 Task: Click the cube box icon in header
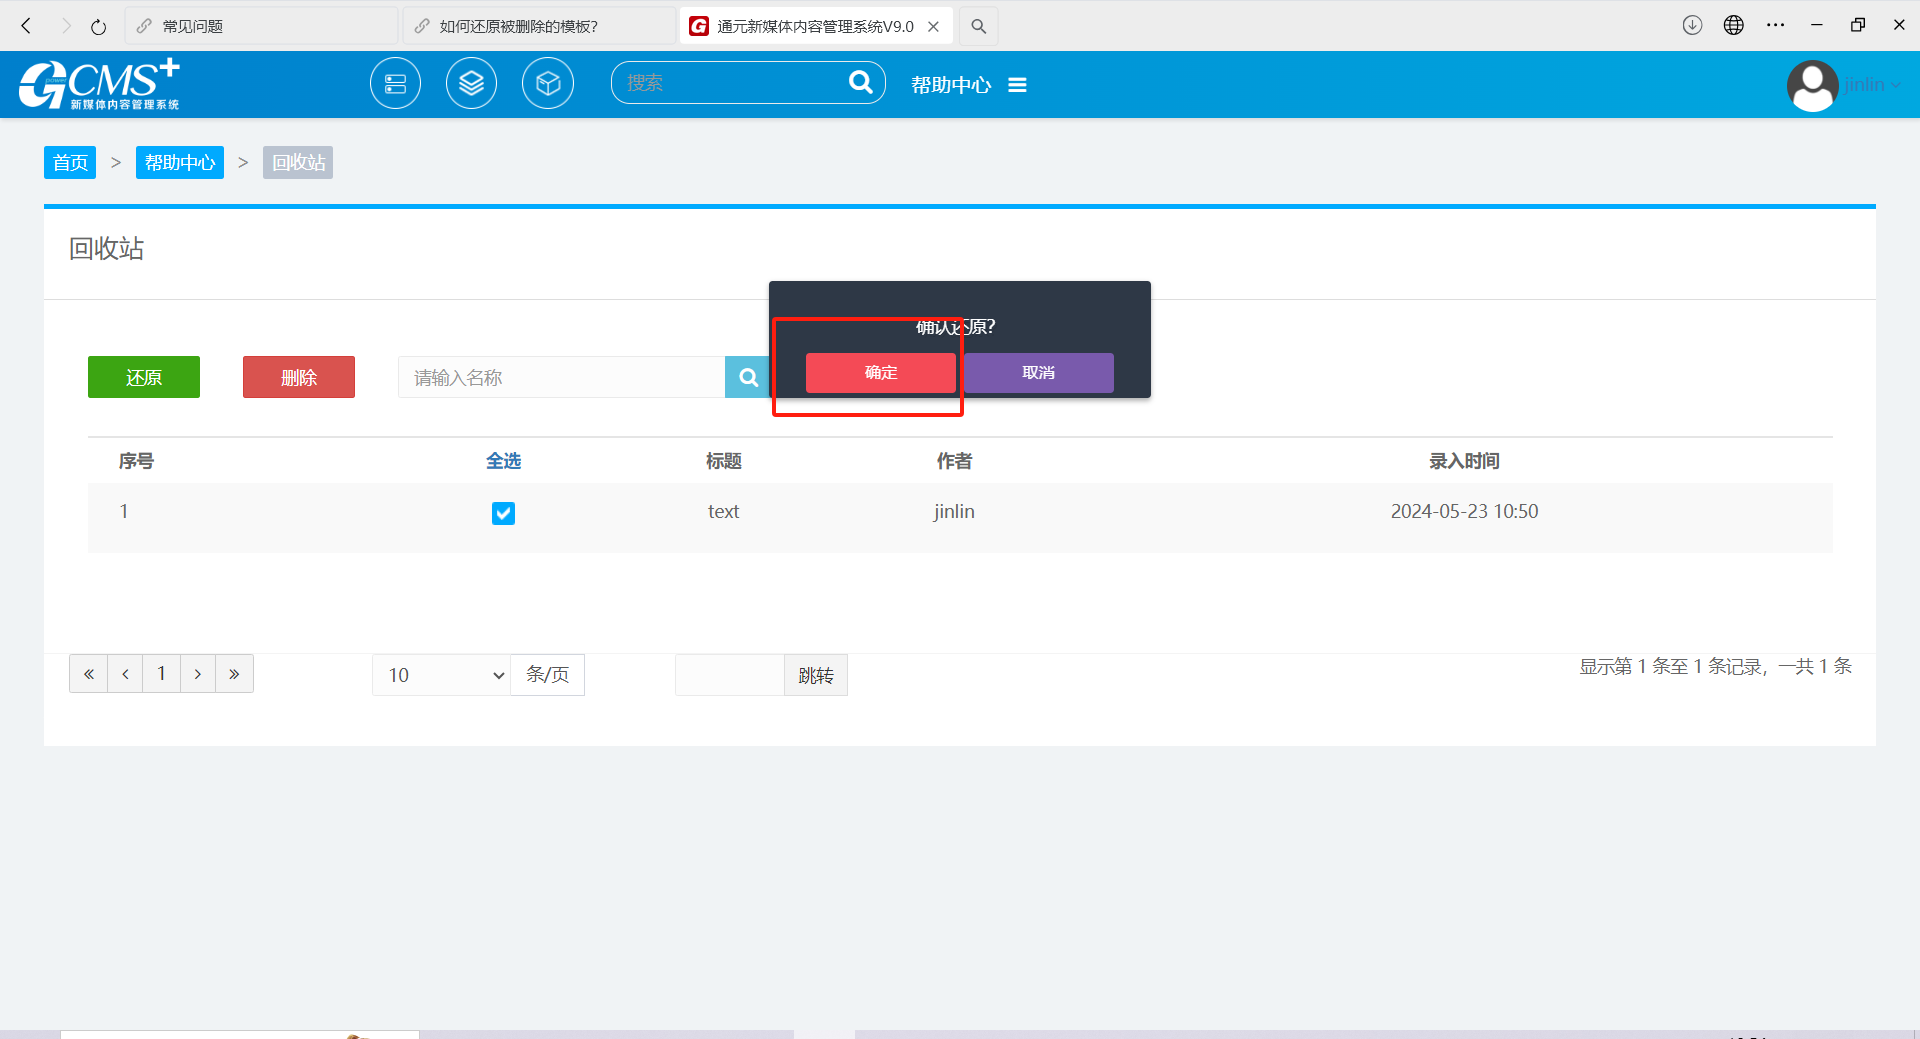pos(547,84)
